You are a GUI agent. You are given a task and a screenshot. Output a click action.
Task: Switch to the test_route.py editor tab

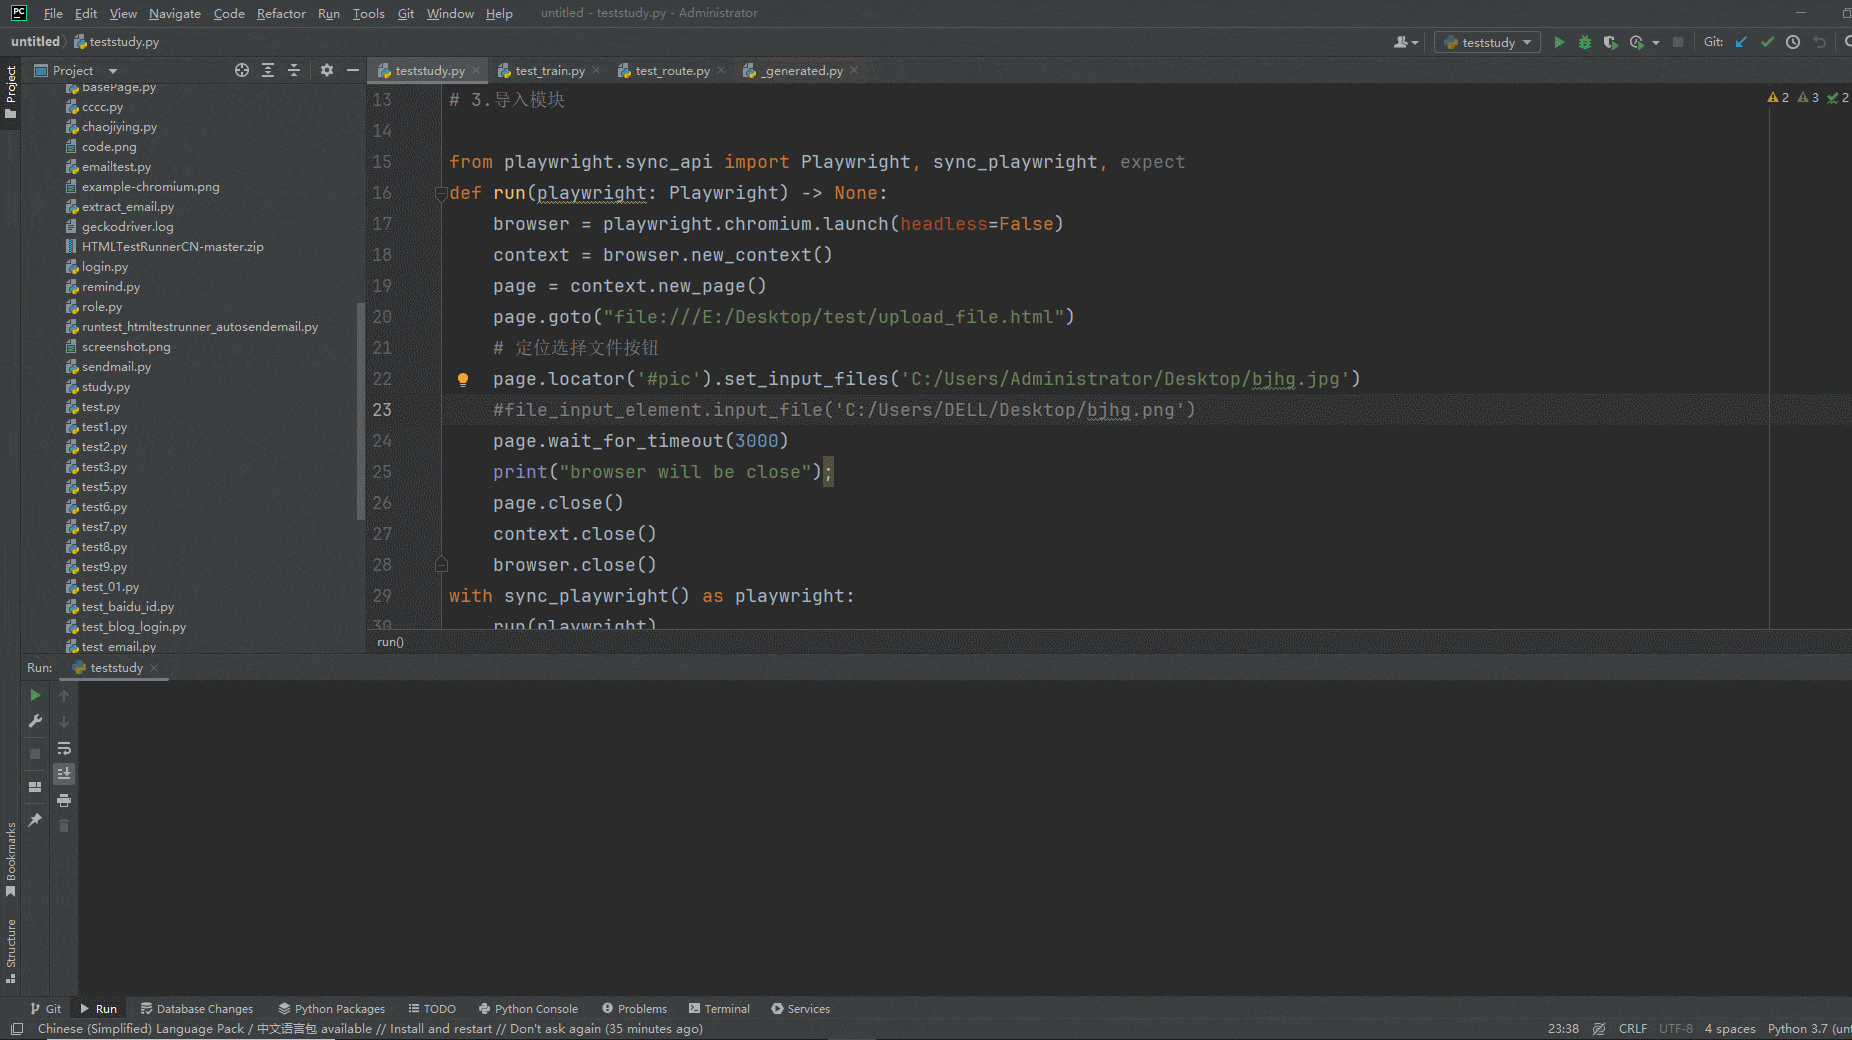pos(672,71)
